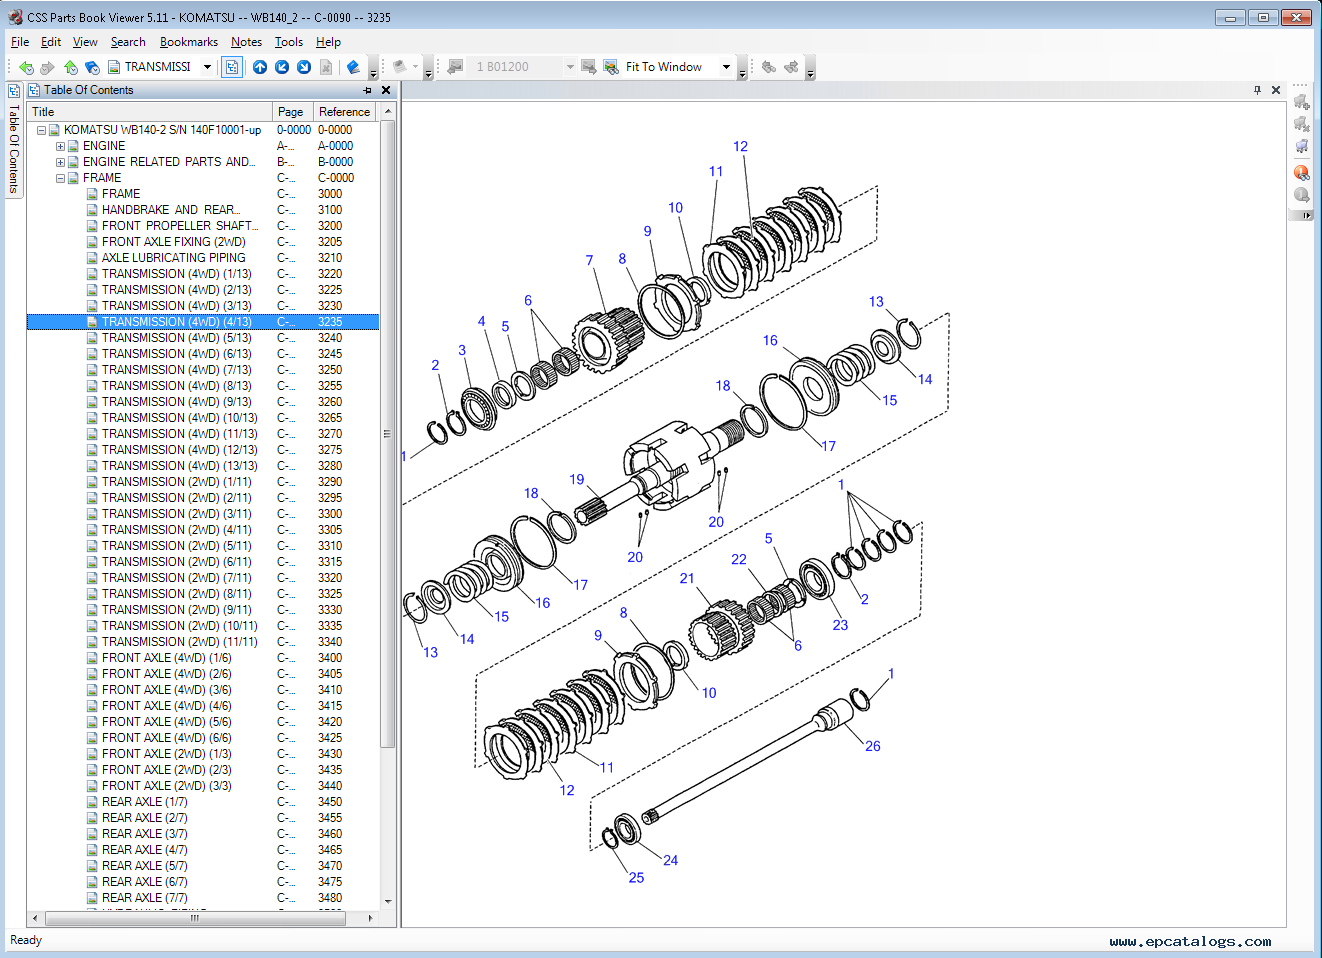
Task: Pin the diagram pane with pushpin
Action: click(1257, 90)
